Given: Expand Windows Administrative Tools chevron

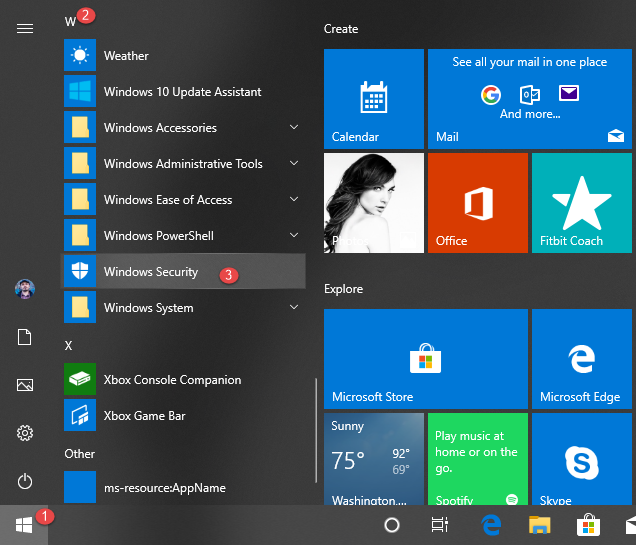Looking at the screenshot, I should (294, 163).
